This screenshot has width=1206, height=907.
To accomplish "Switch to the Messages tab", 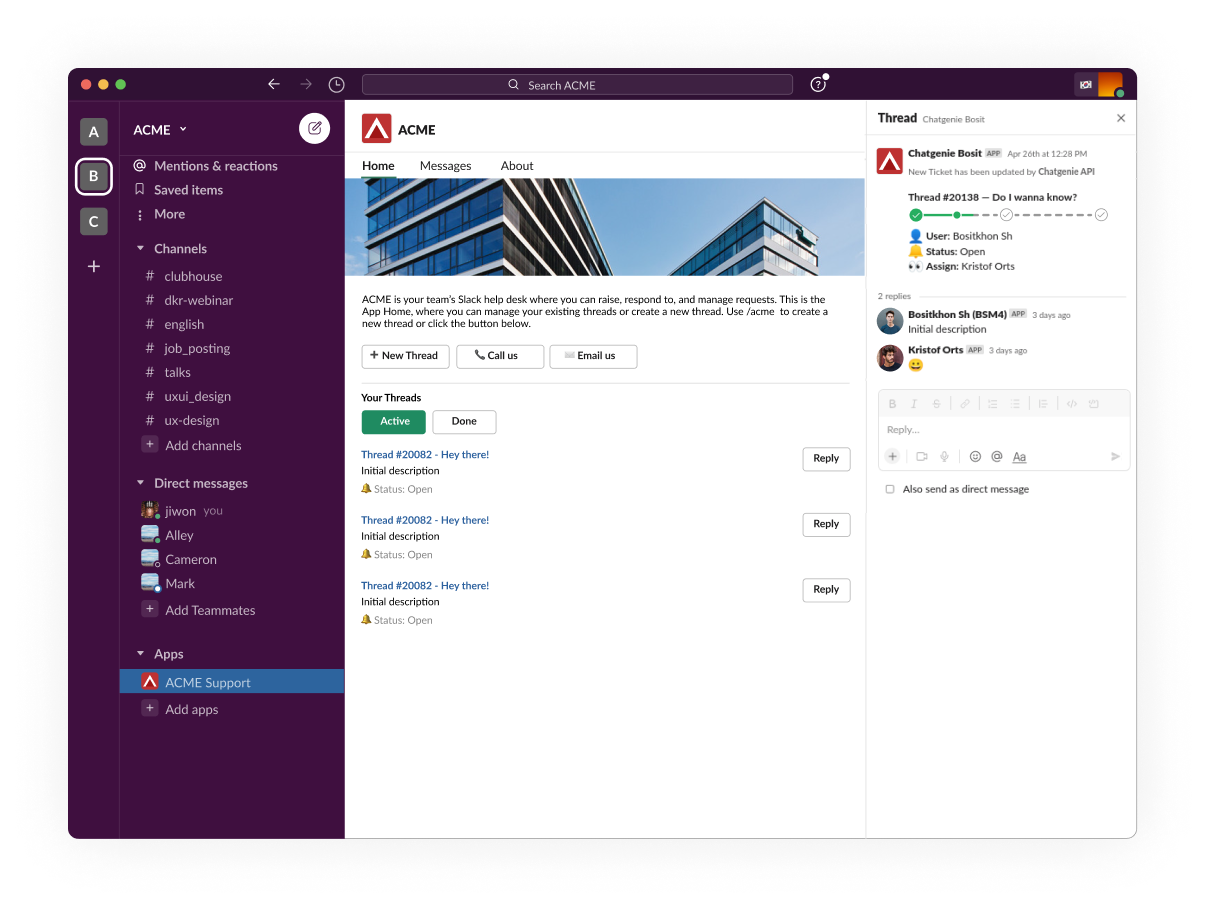I will click(x=445, y=166).
